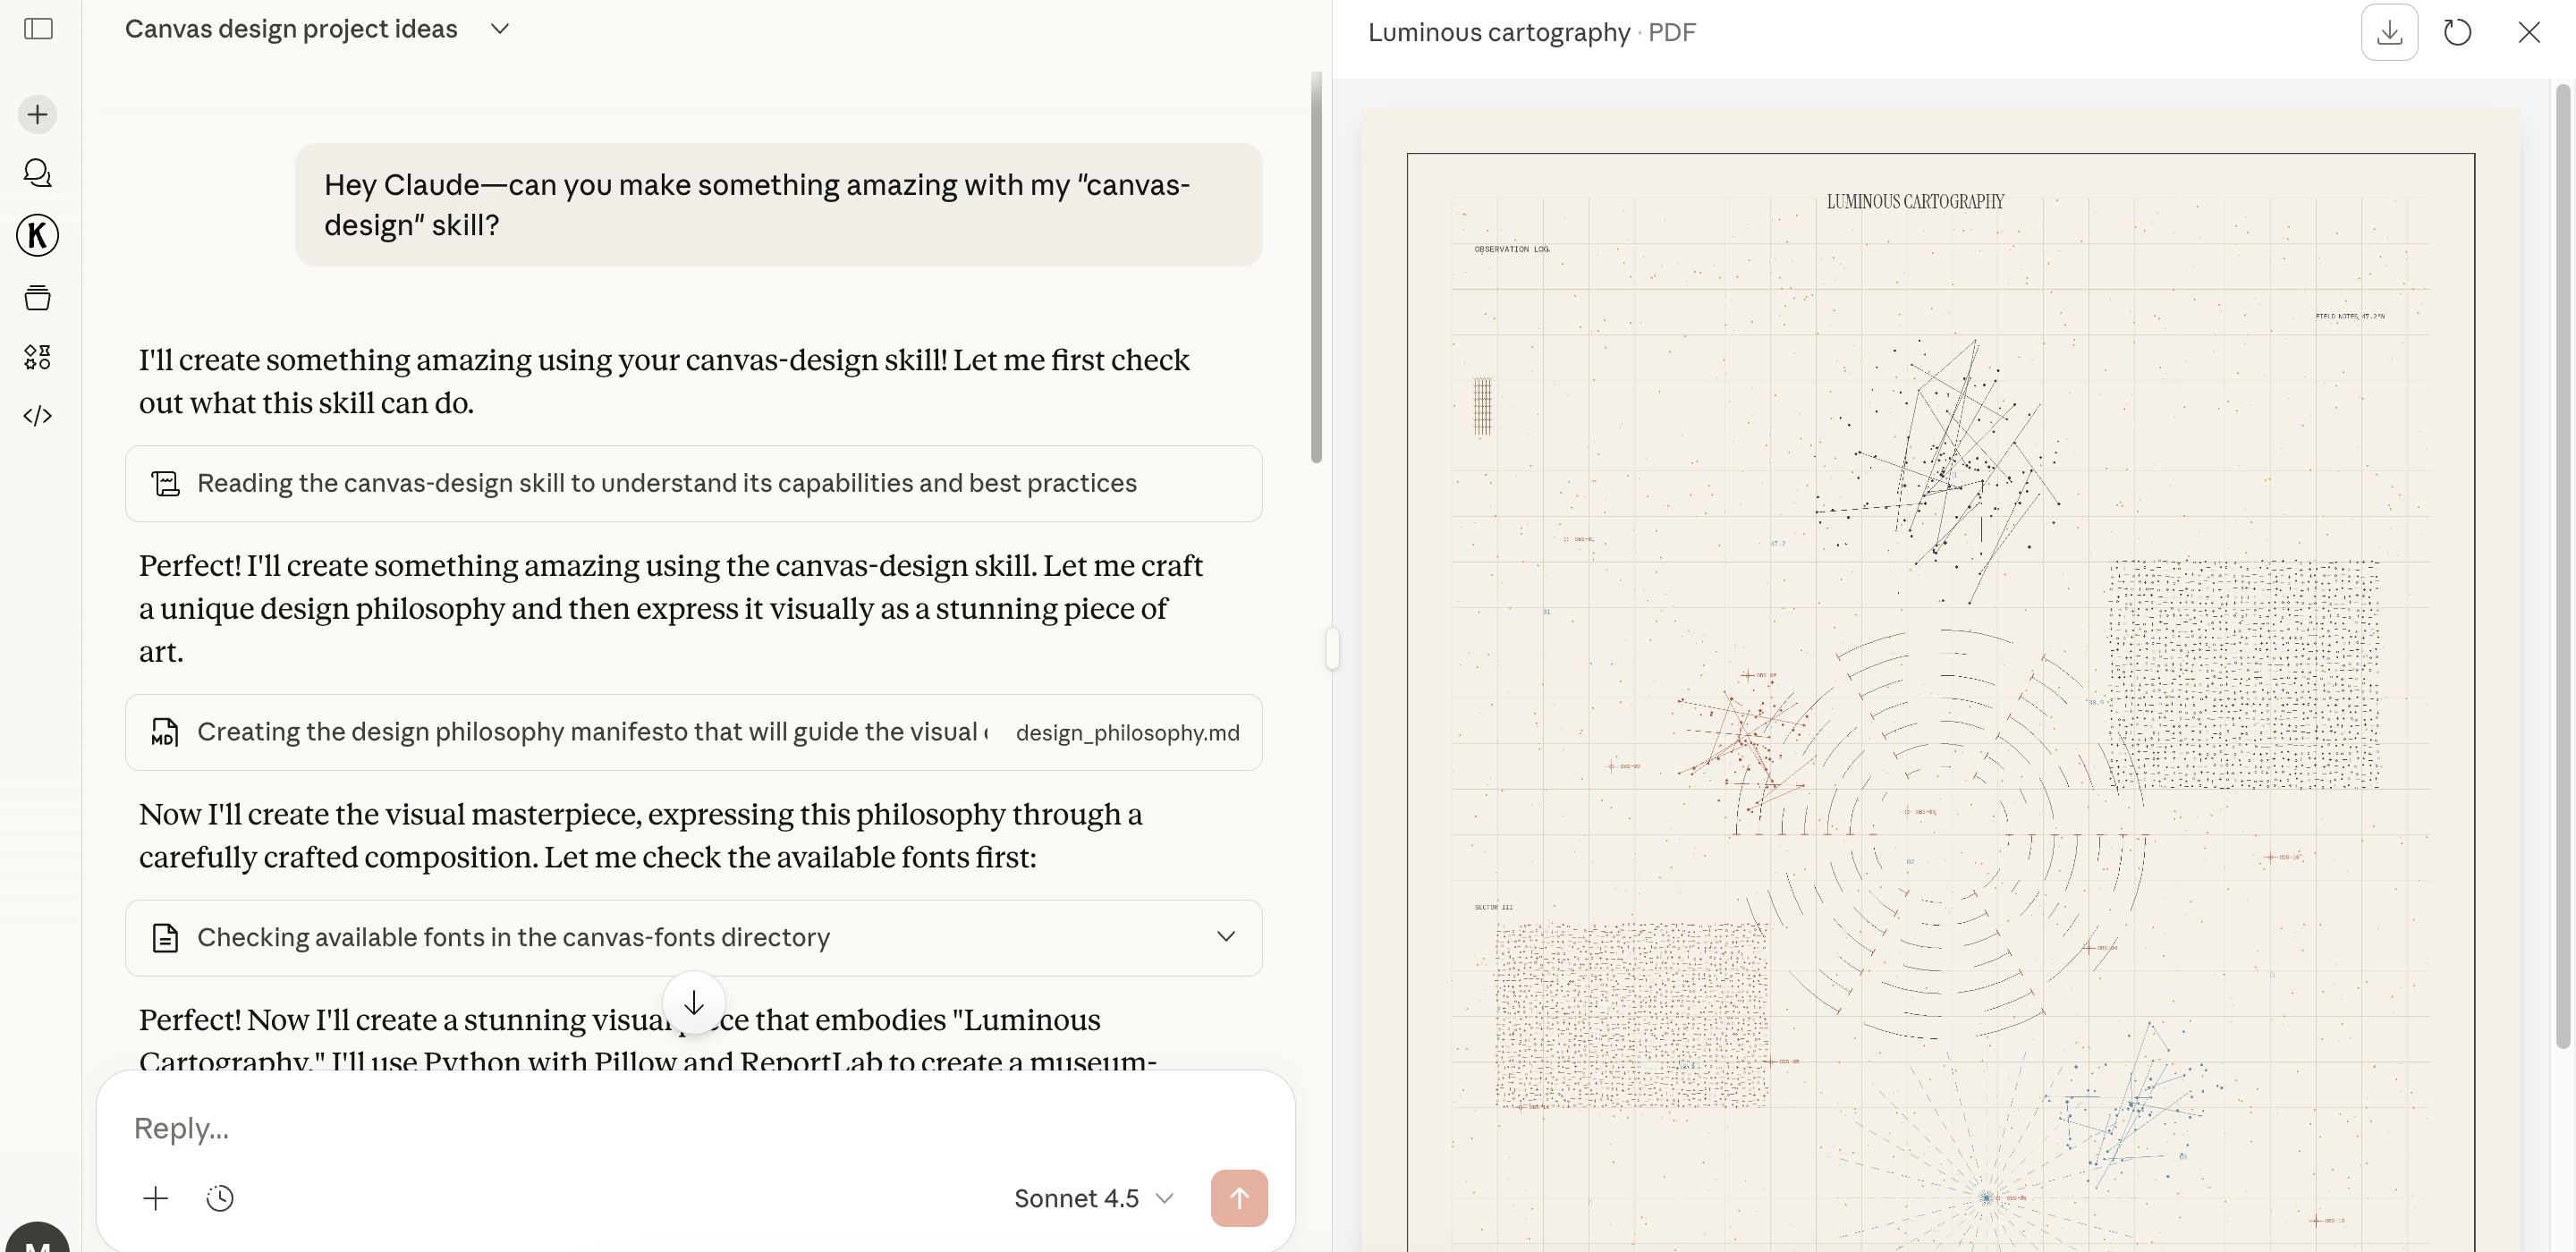Expand the Checking available fonts step
This screenshot has width=2576, height=1252.
1225,937
